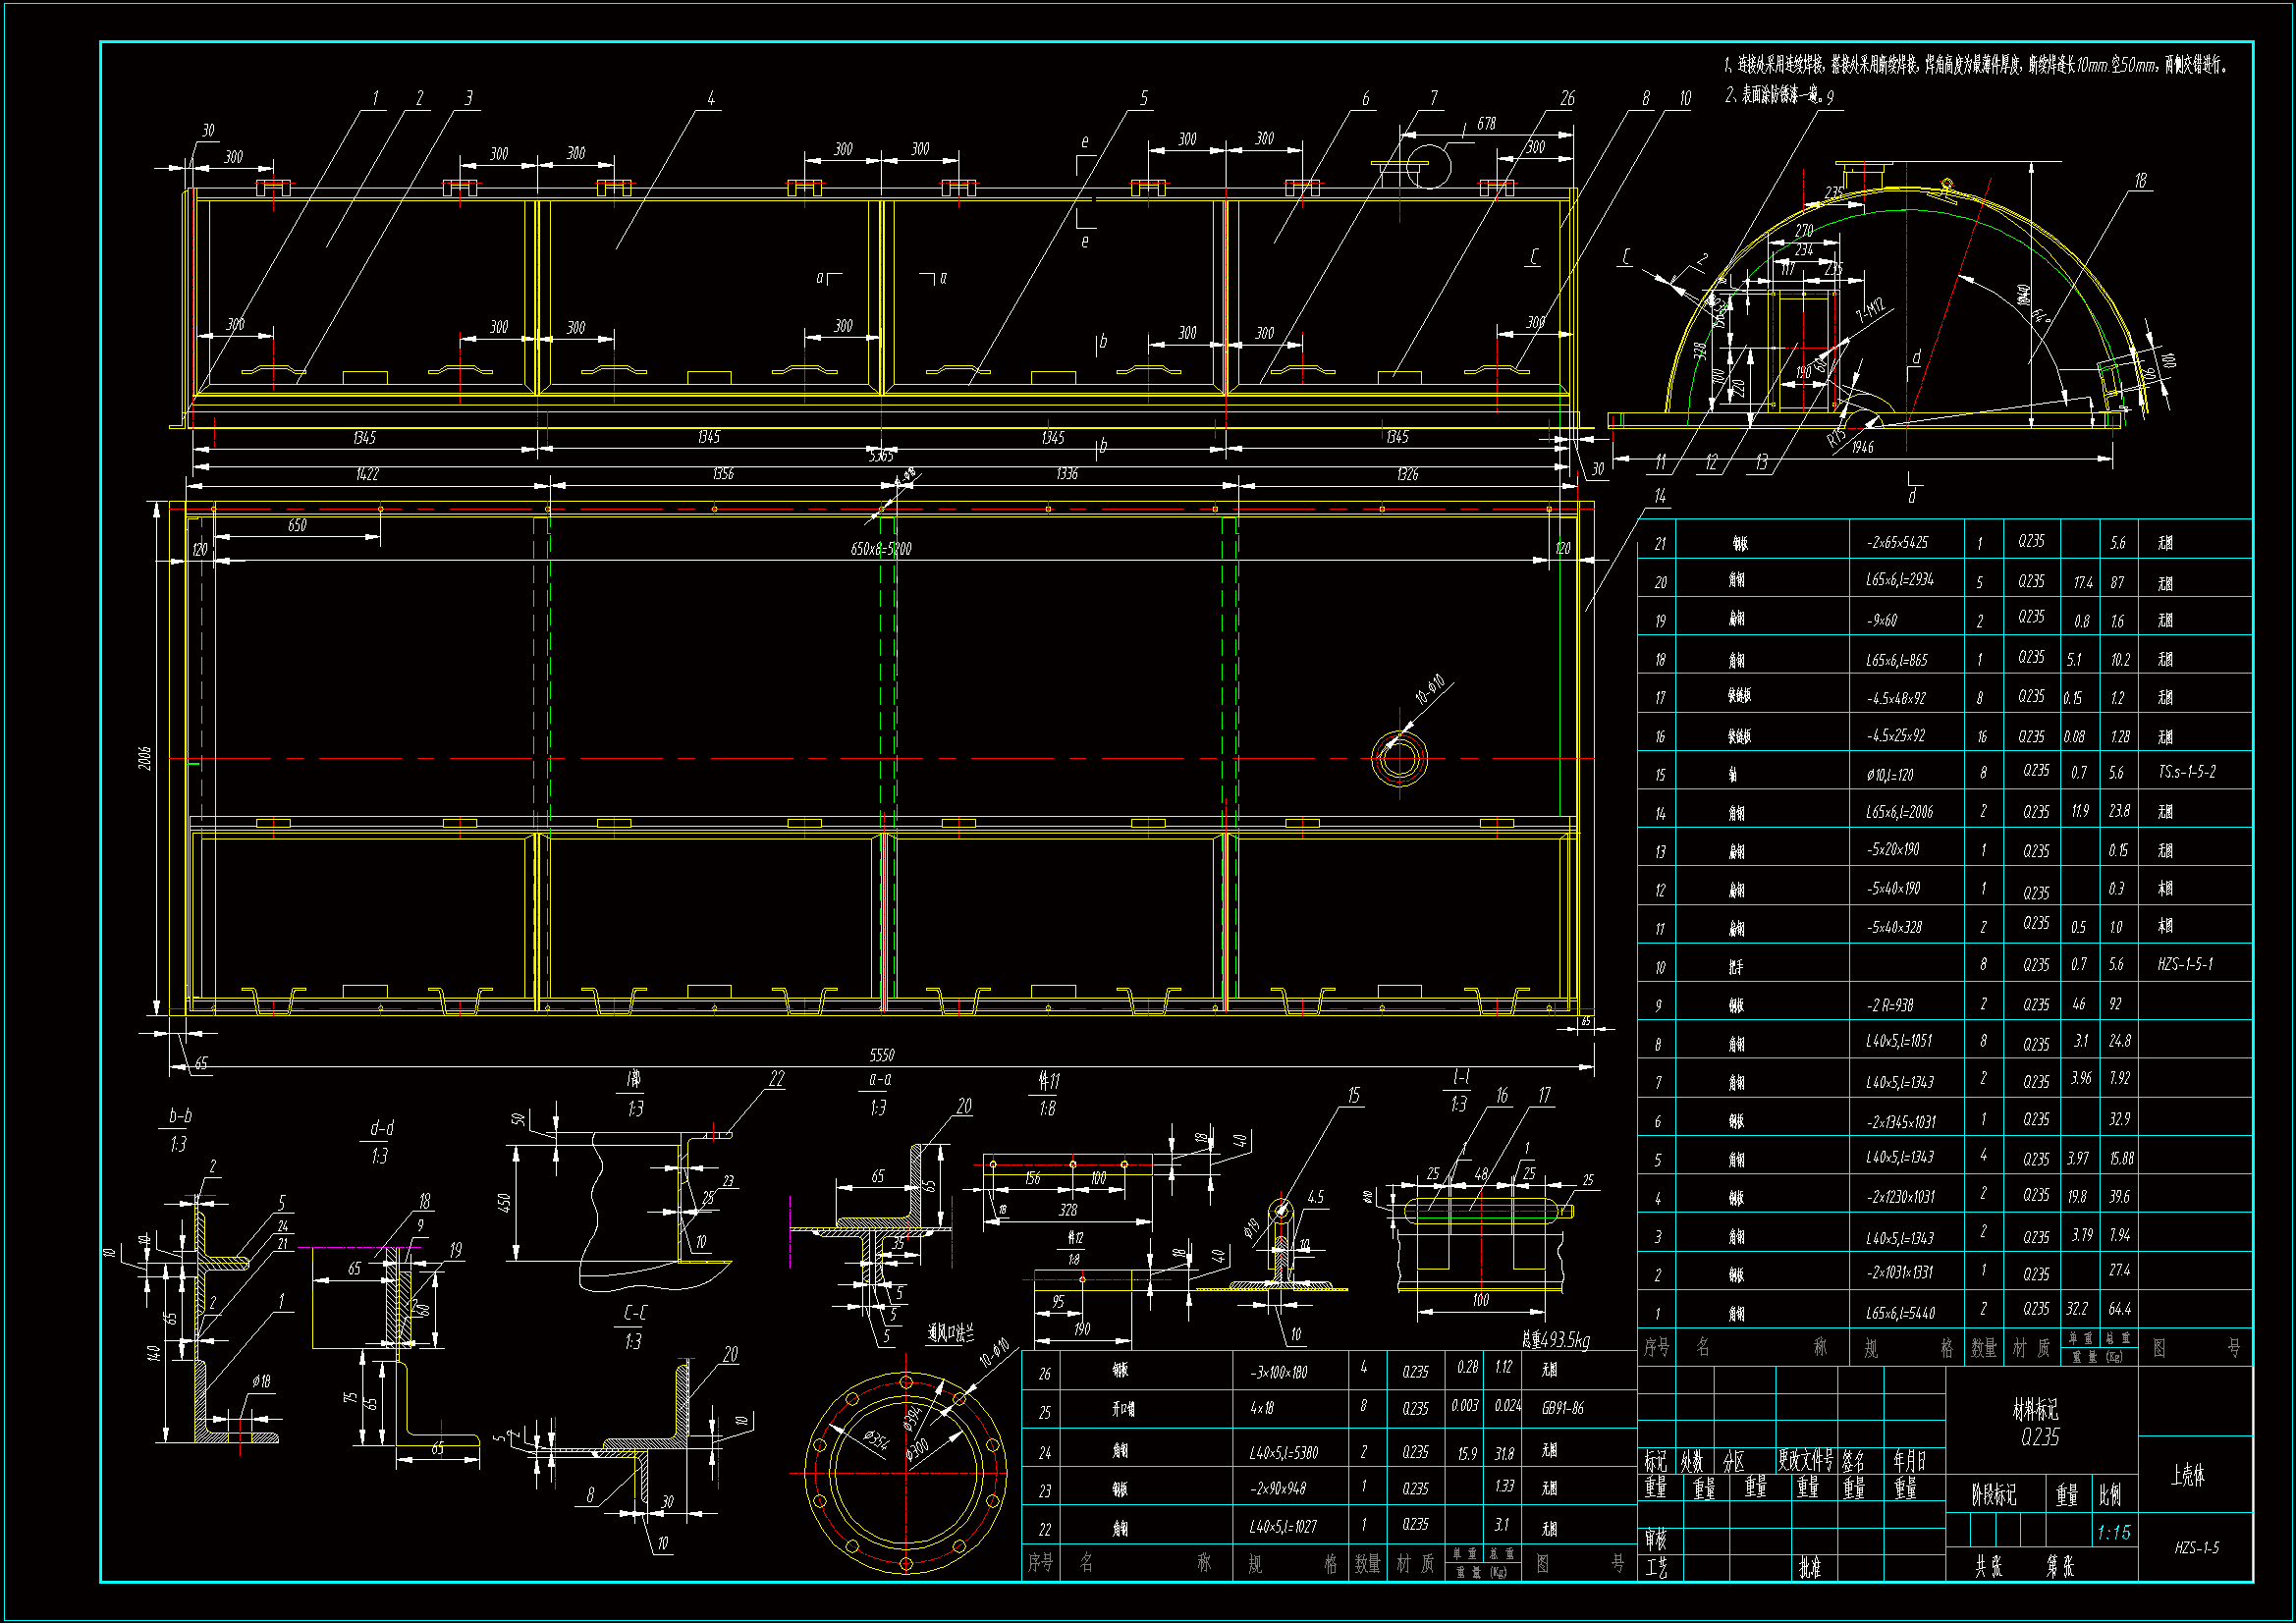Click the vent hole circle in plan view
This screenshot has width=2296, height=1623.
pyautogui.click(x=1398, y=759)
